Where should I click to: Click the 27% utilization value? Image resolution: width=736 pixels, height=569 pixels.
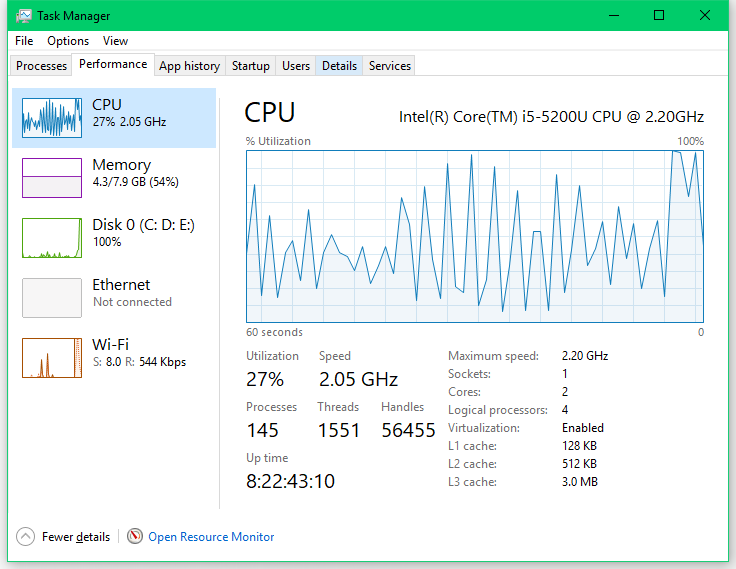click(265, 379)
